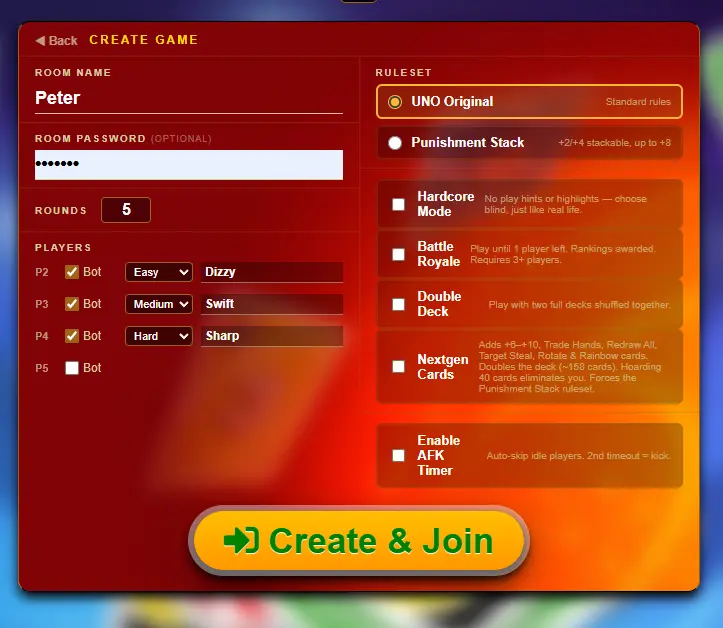Uncheck the P2 Bot checkbox
The image size is (723, 628).
(72, 272)
